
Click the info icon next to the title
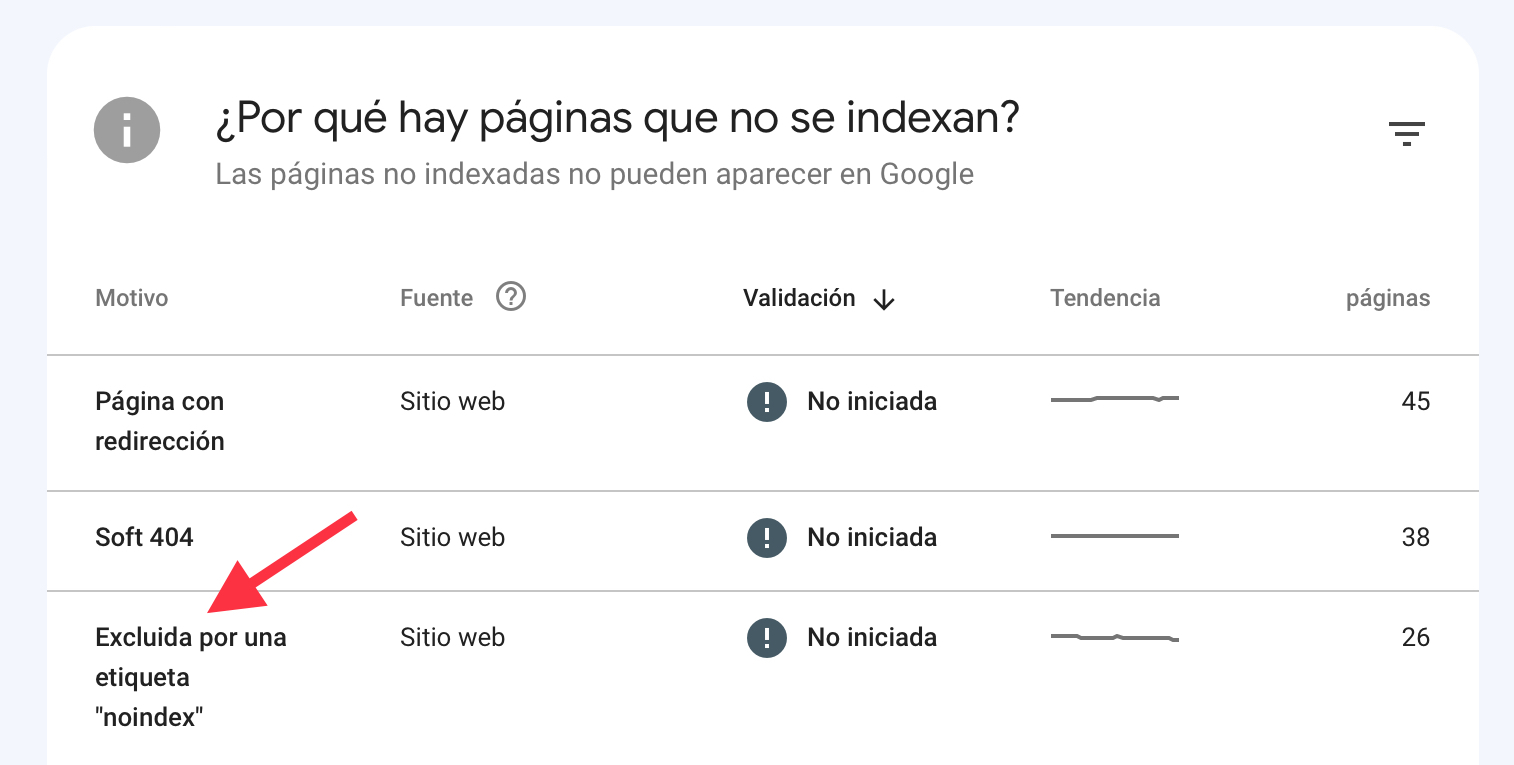(127, 130)
